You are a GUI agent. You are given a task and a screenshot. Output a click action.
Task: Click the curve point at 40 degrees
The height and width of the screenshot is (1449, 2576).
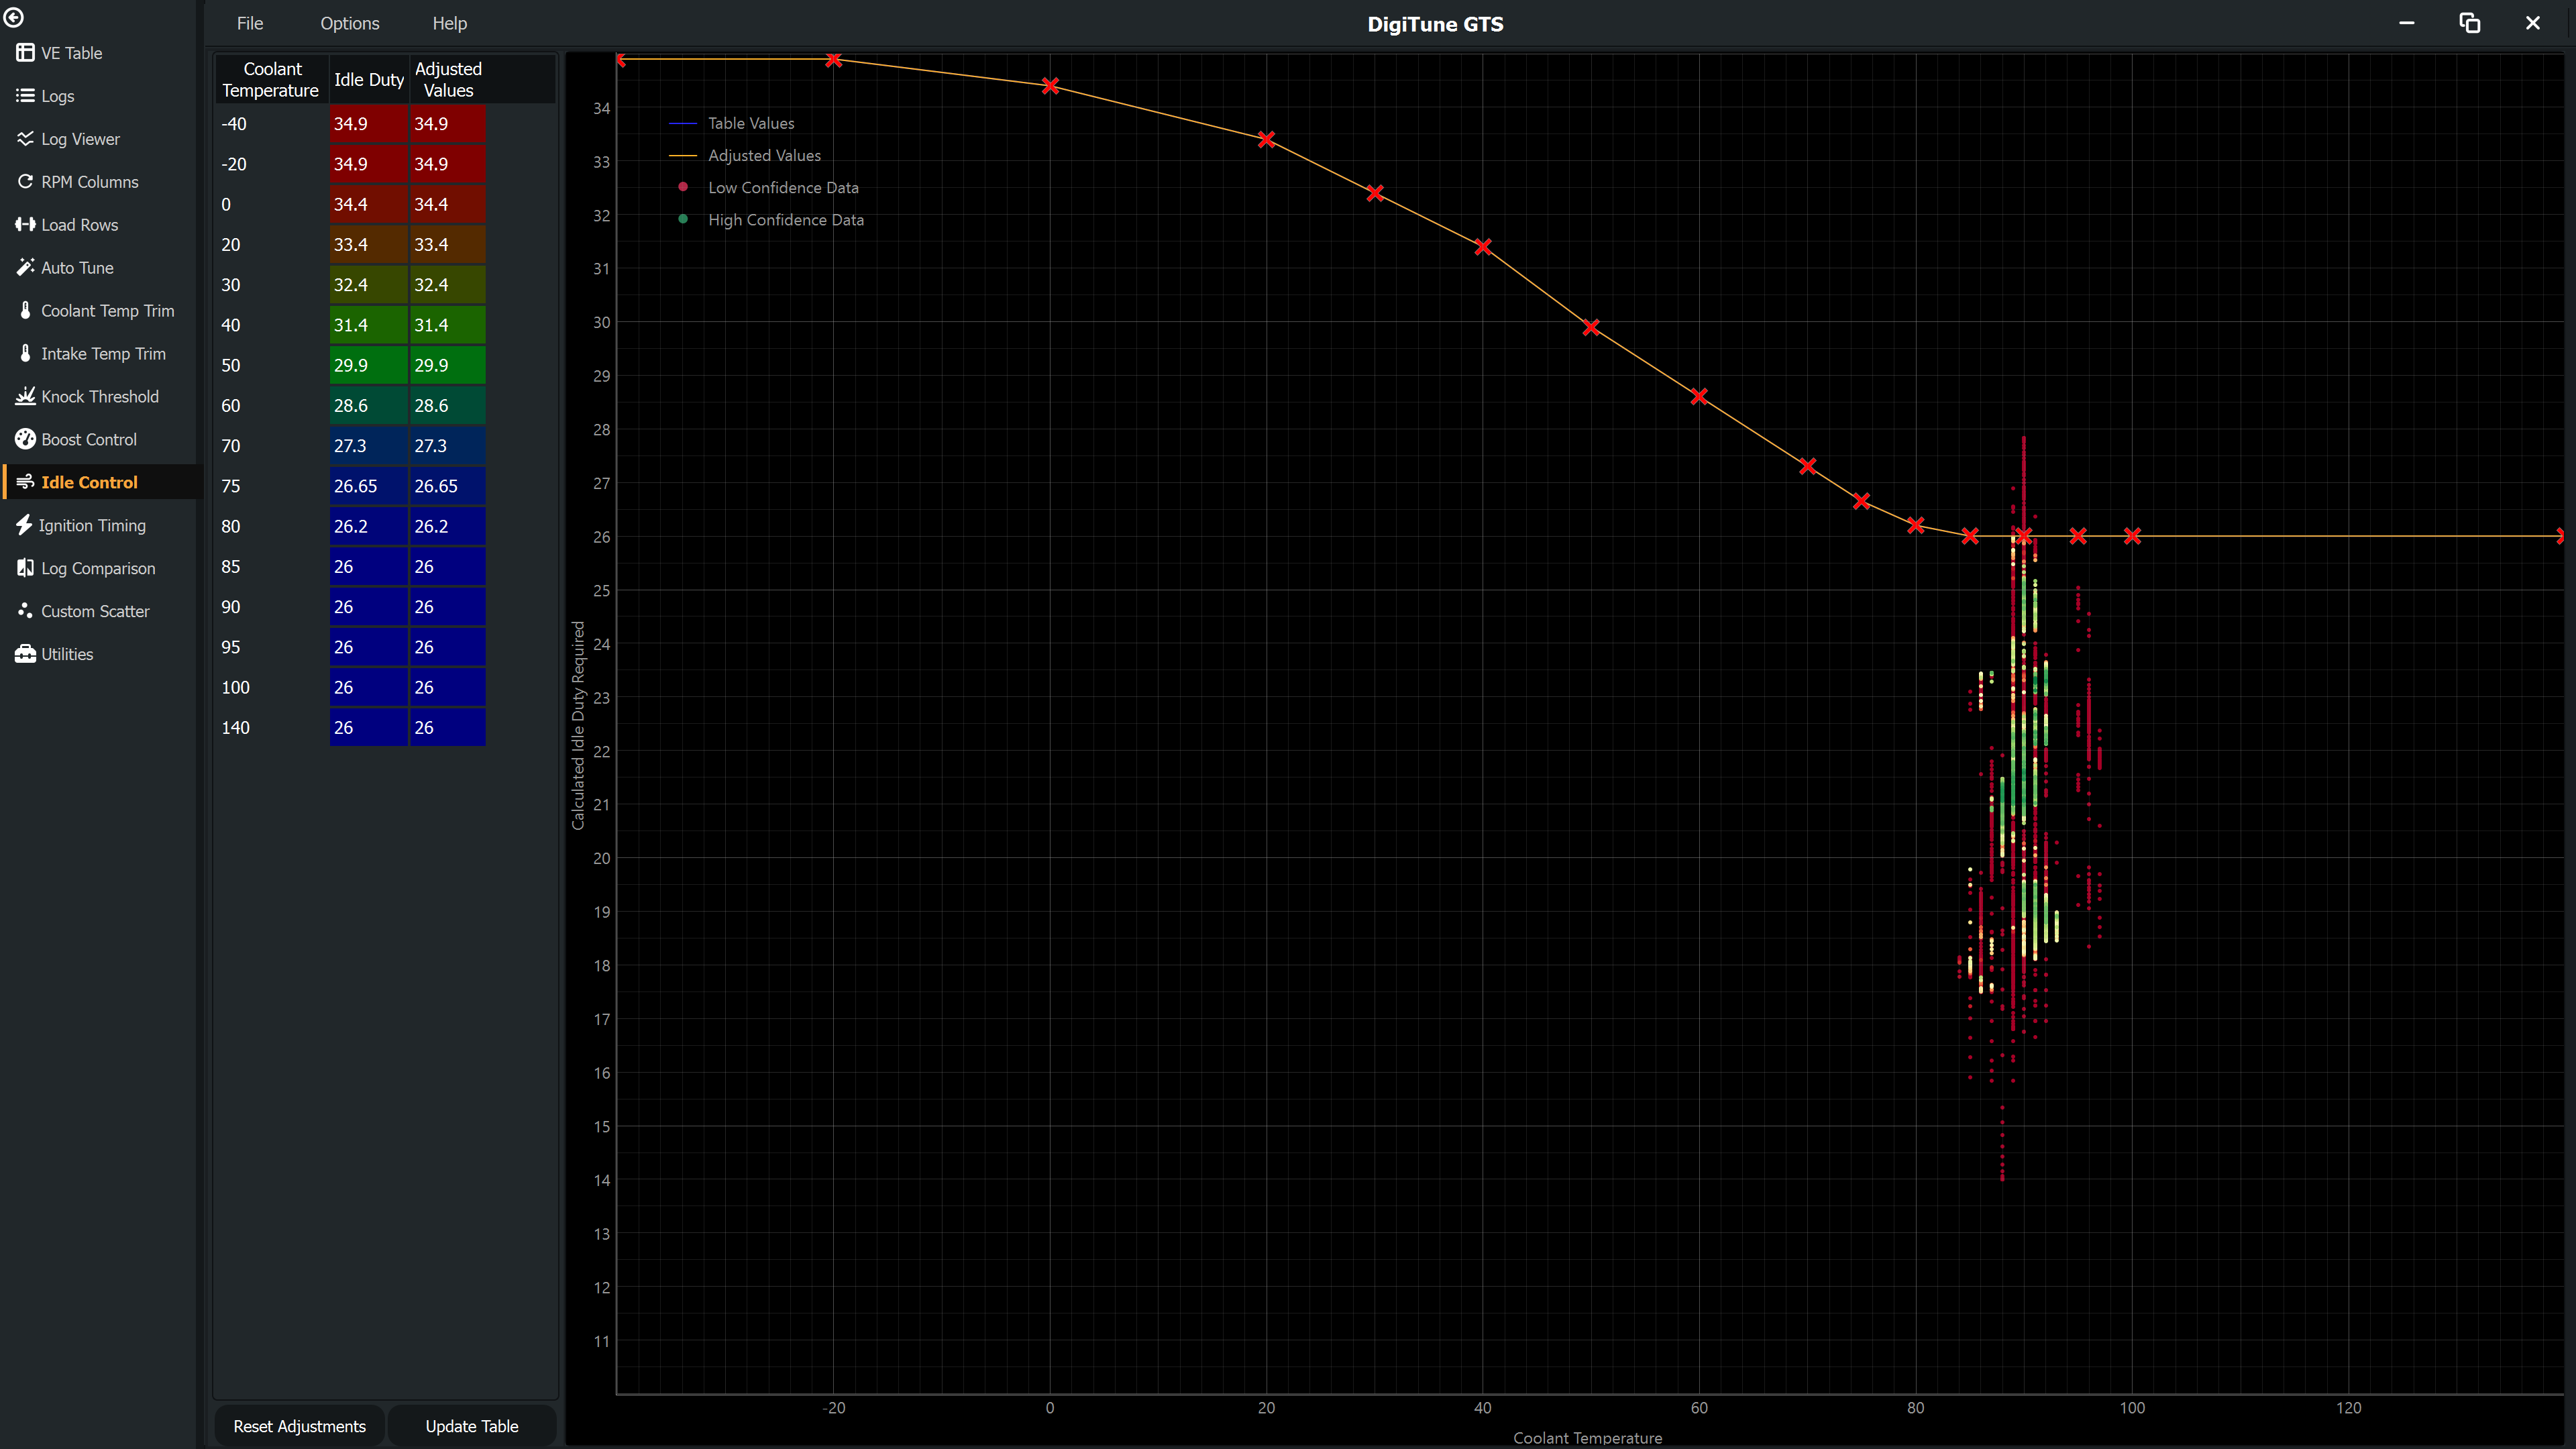click(1483, 246)
